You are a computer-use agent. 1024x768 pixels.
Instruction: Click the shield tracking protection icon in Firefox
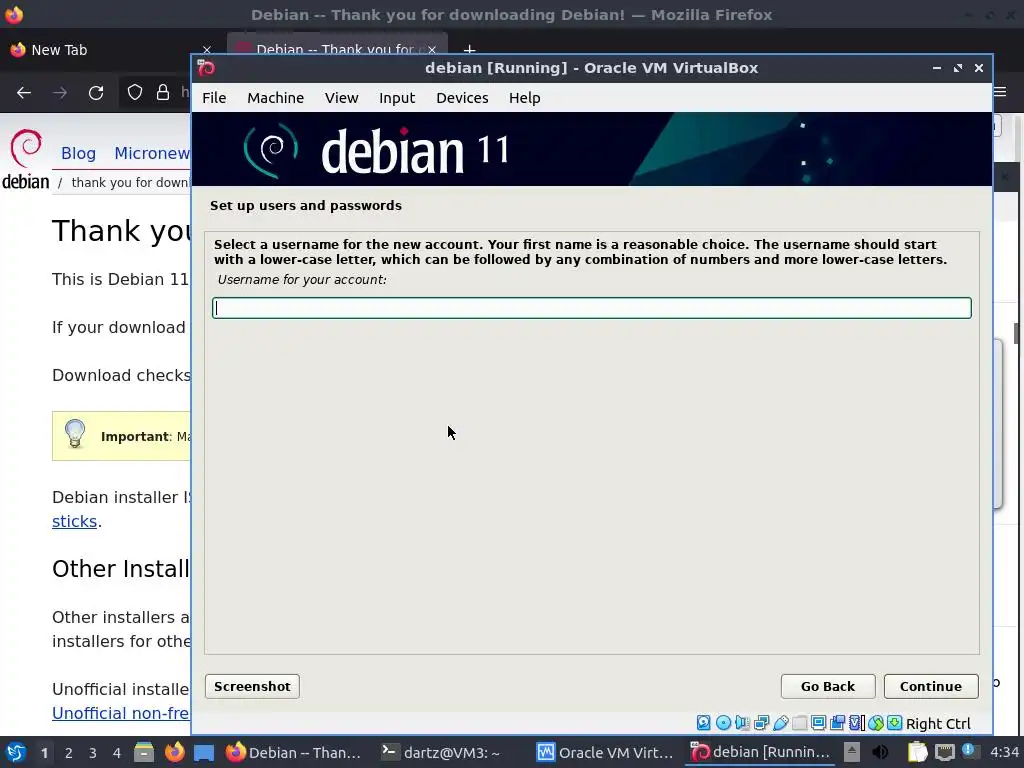[135, 93]
